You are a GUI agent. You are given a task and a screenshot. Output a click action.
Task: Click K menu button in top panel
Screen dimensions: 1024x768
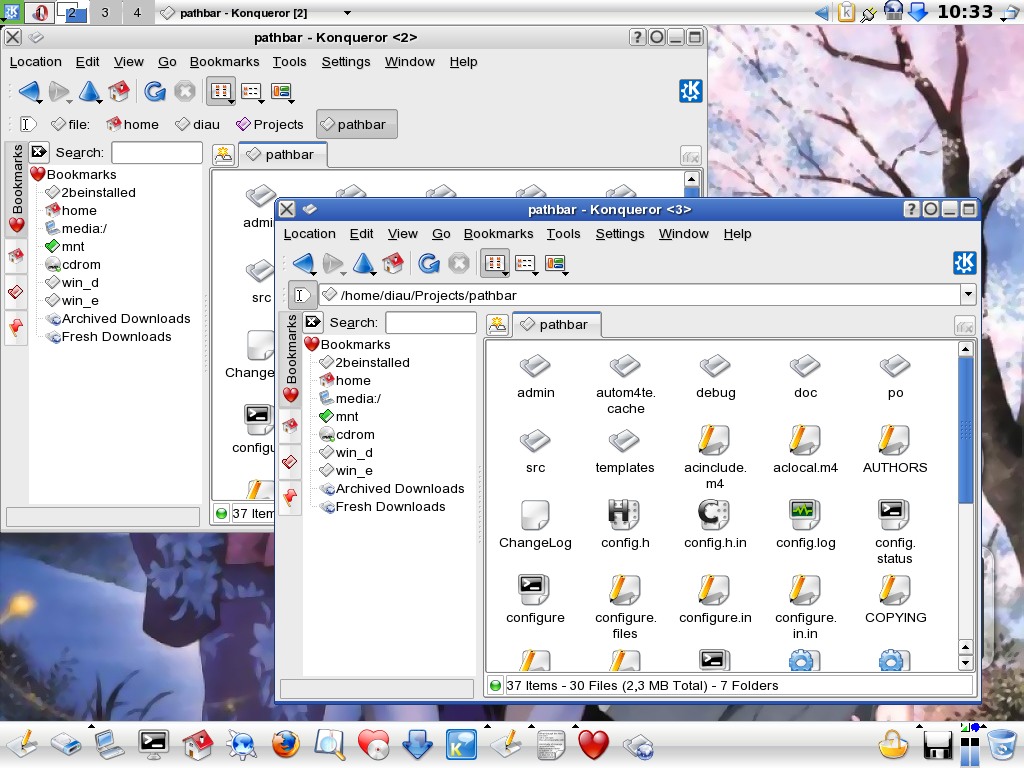11,12
